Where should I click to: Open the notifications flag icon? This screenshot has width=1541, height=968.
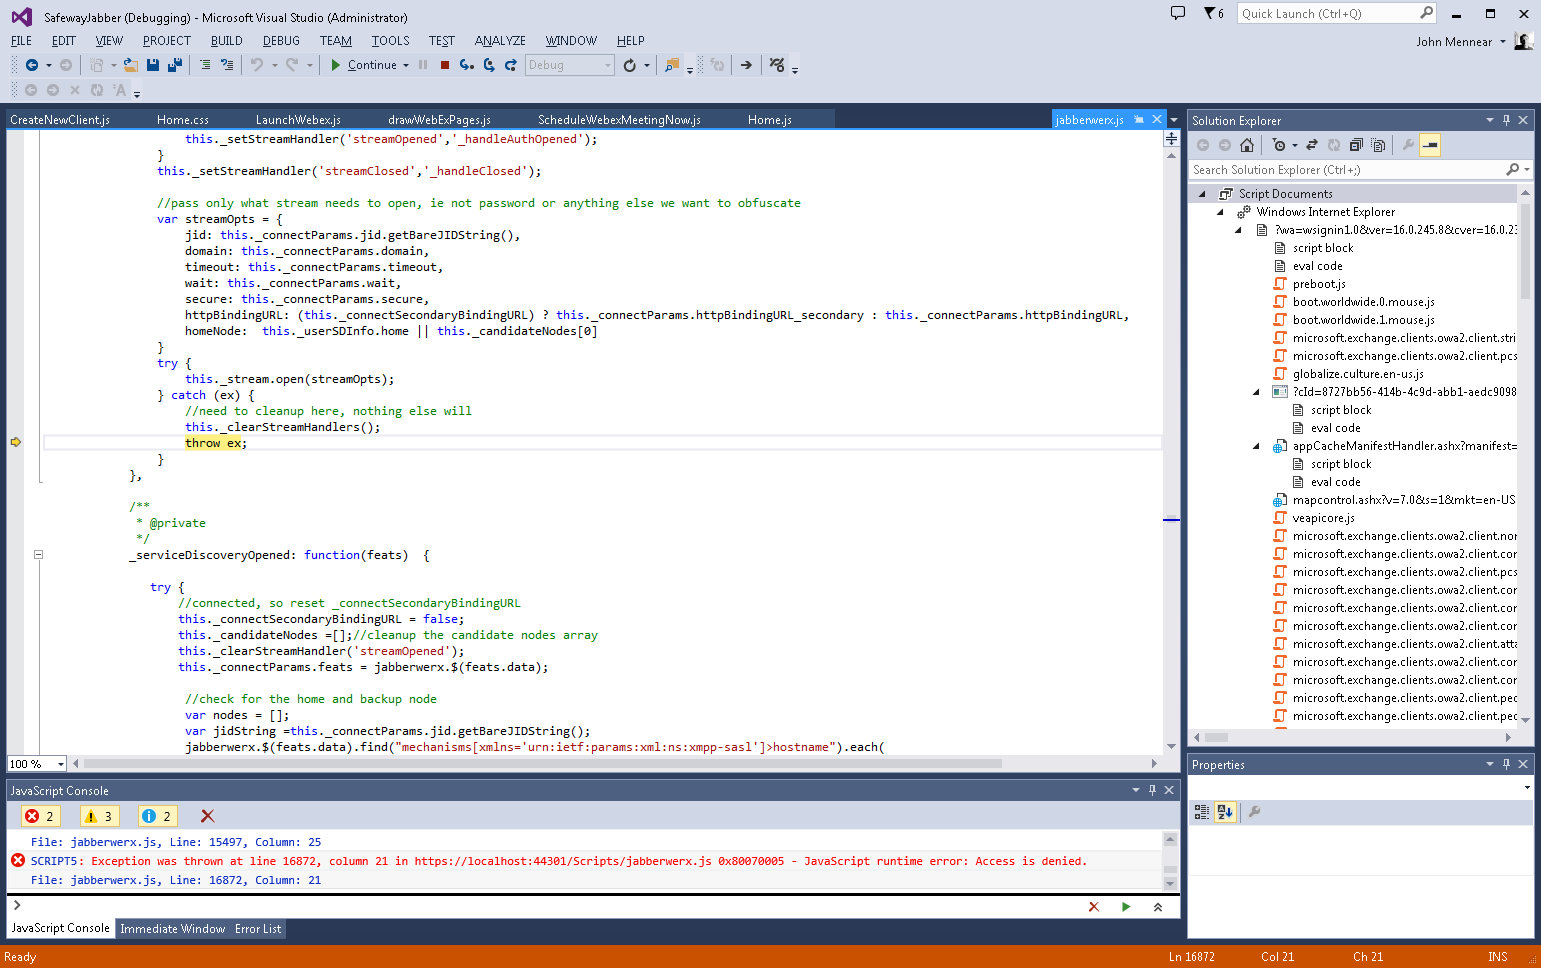[1214, 13]
